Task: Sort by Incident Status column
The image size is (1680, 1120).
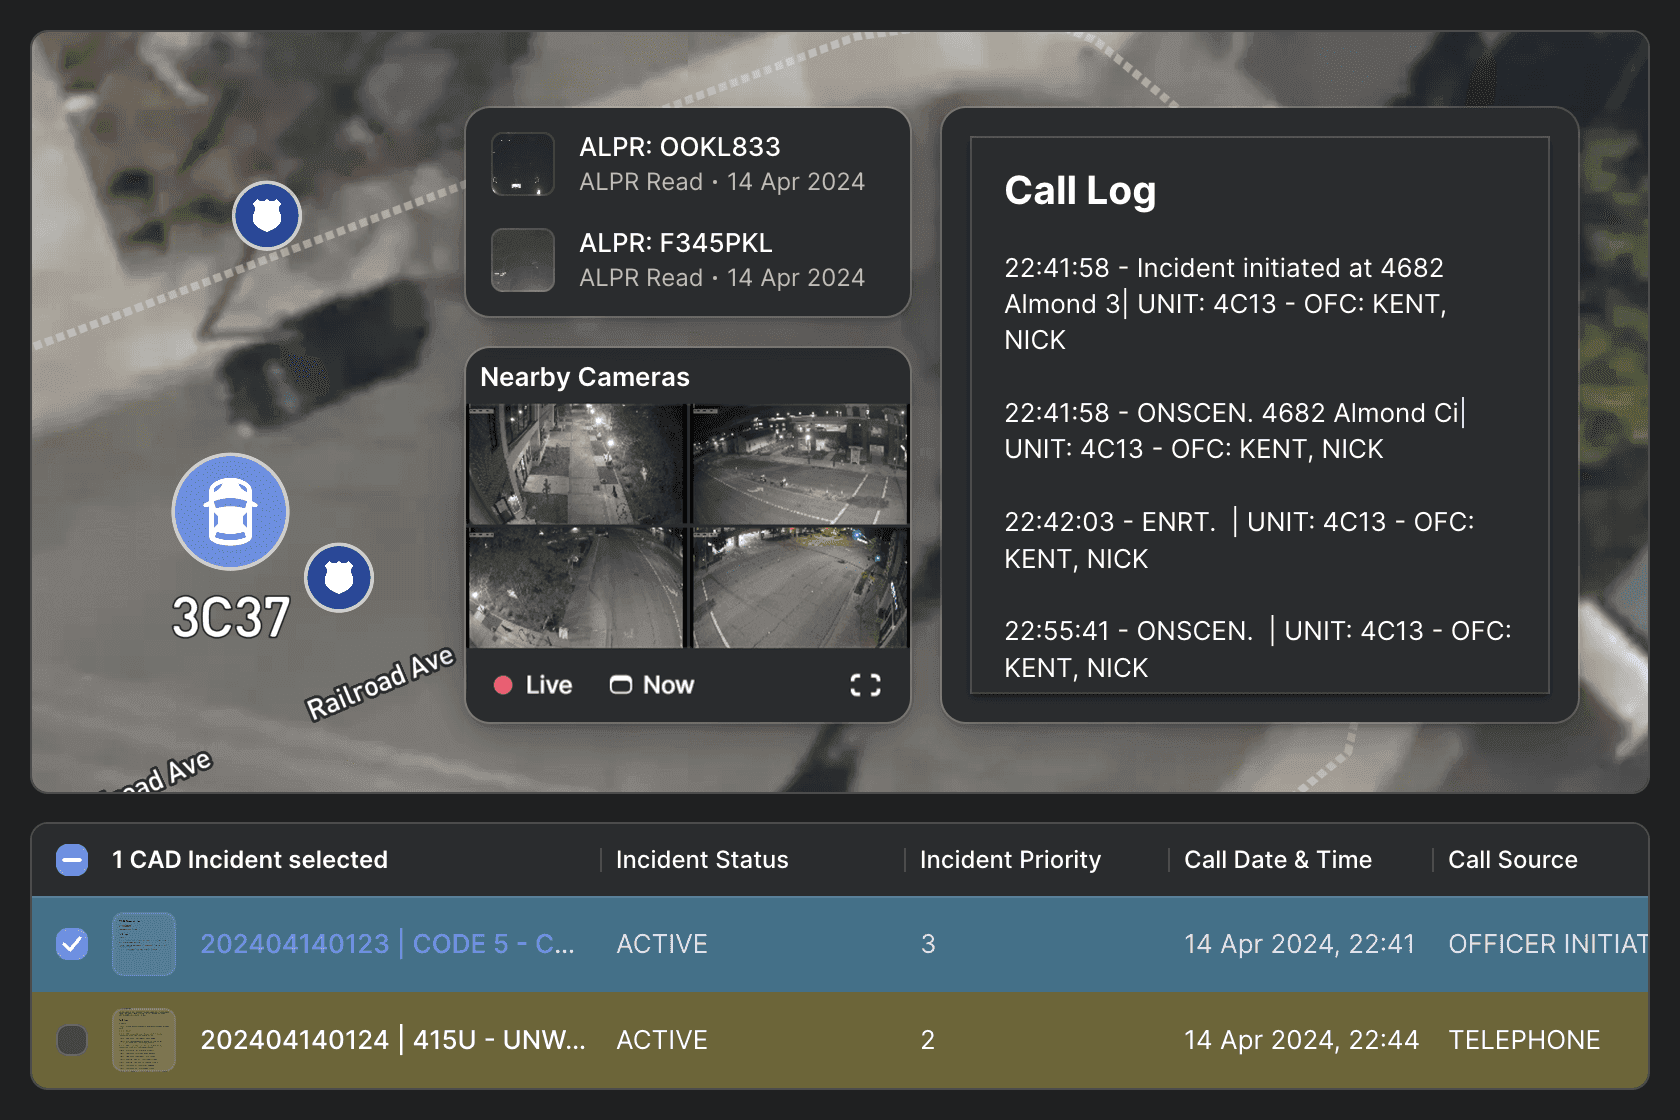Action: tap(702, 860)
